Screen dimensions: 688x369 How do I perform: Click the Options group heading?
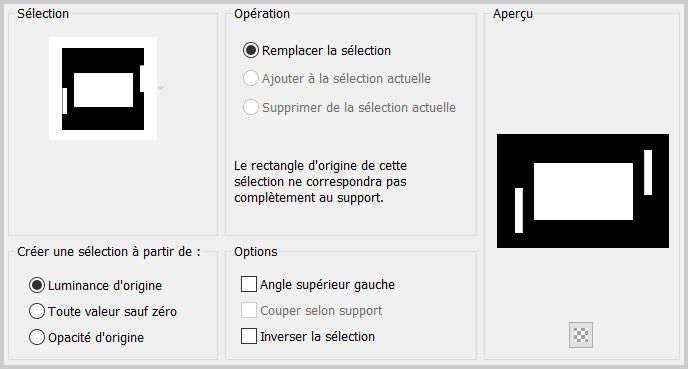(x=256, y=251)
